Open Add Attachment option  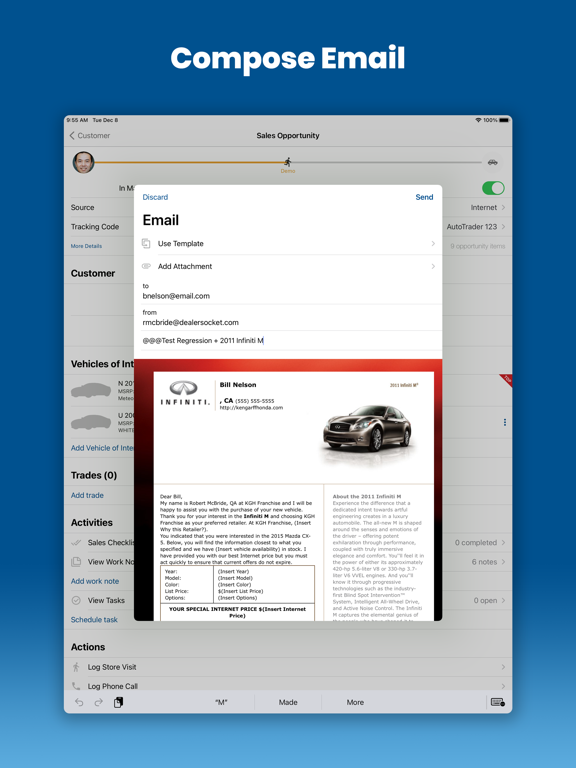click(x=288, y=266)
